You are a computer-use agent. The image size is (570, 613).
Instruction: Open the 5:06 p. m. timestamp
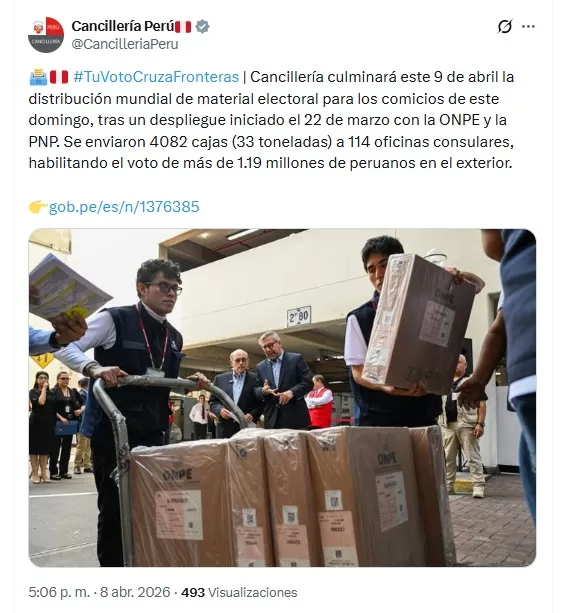click(x=59, y=592)
